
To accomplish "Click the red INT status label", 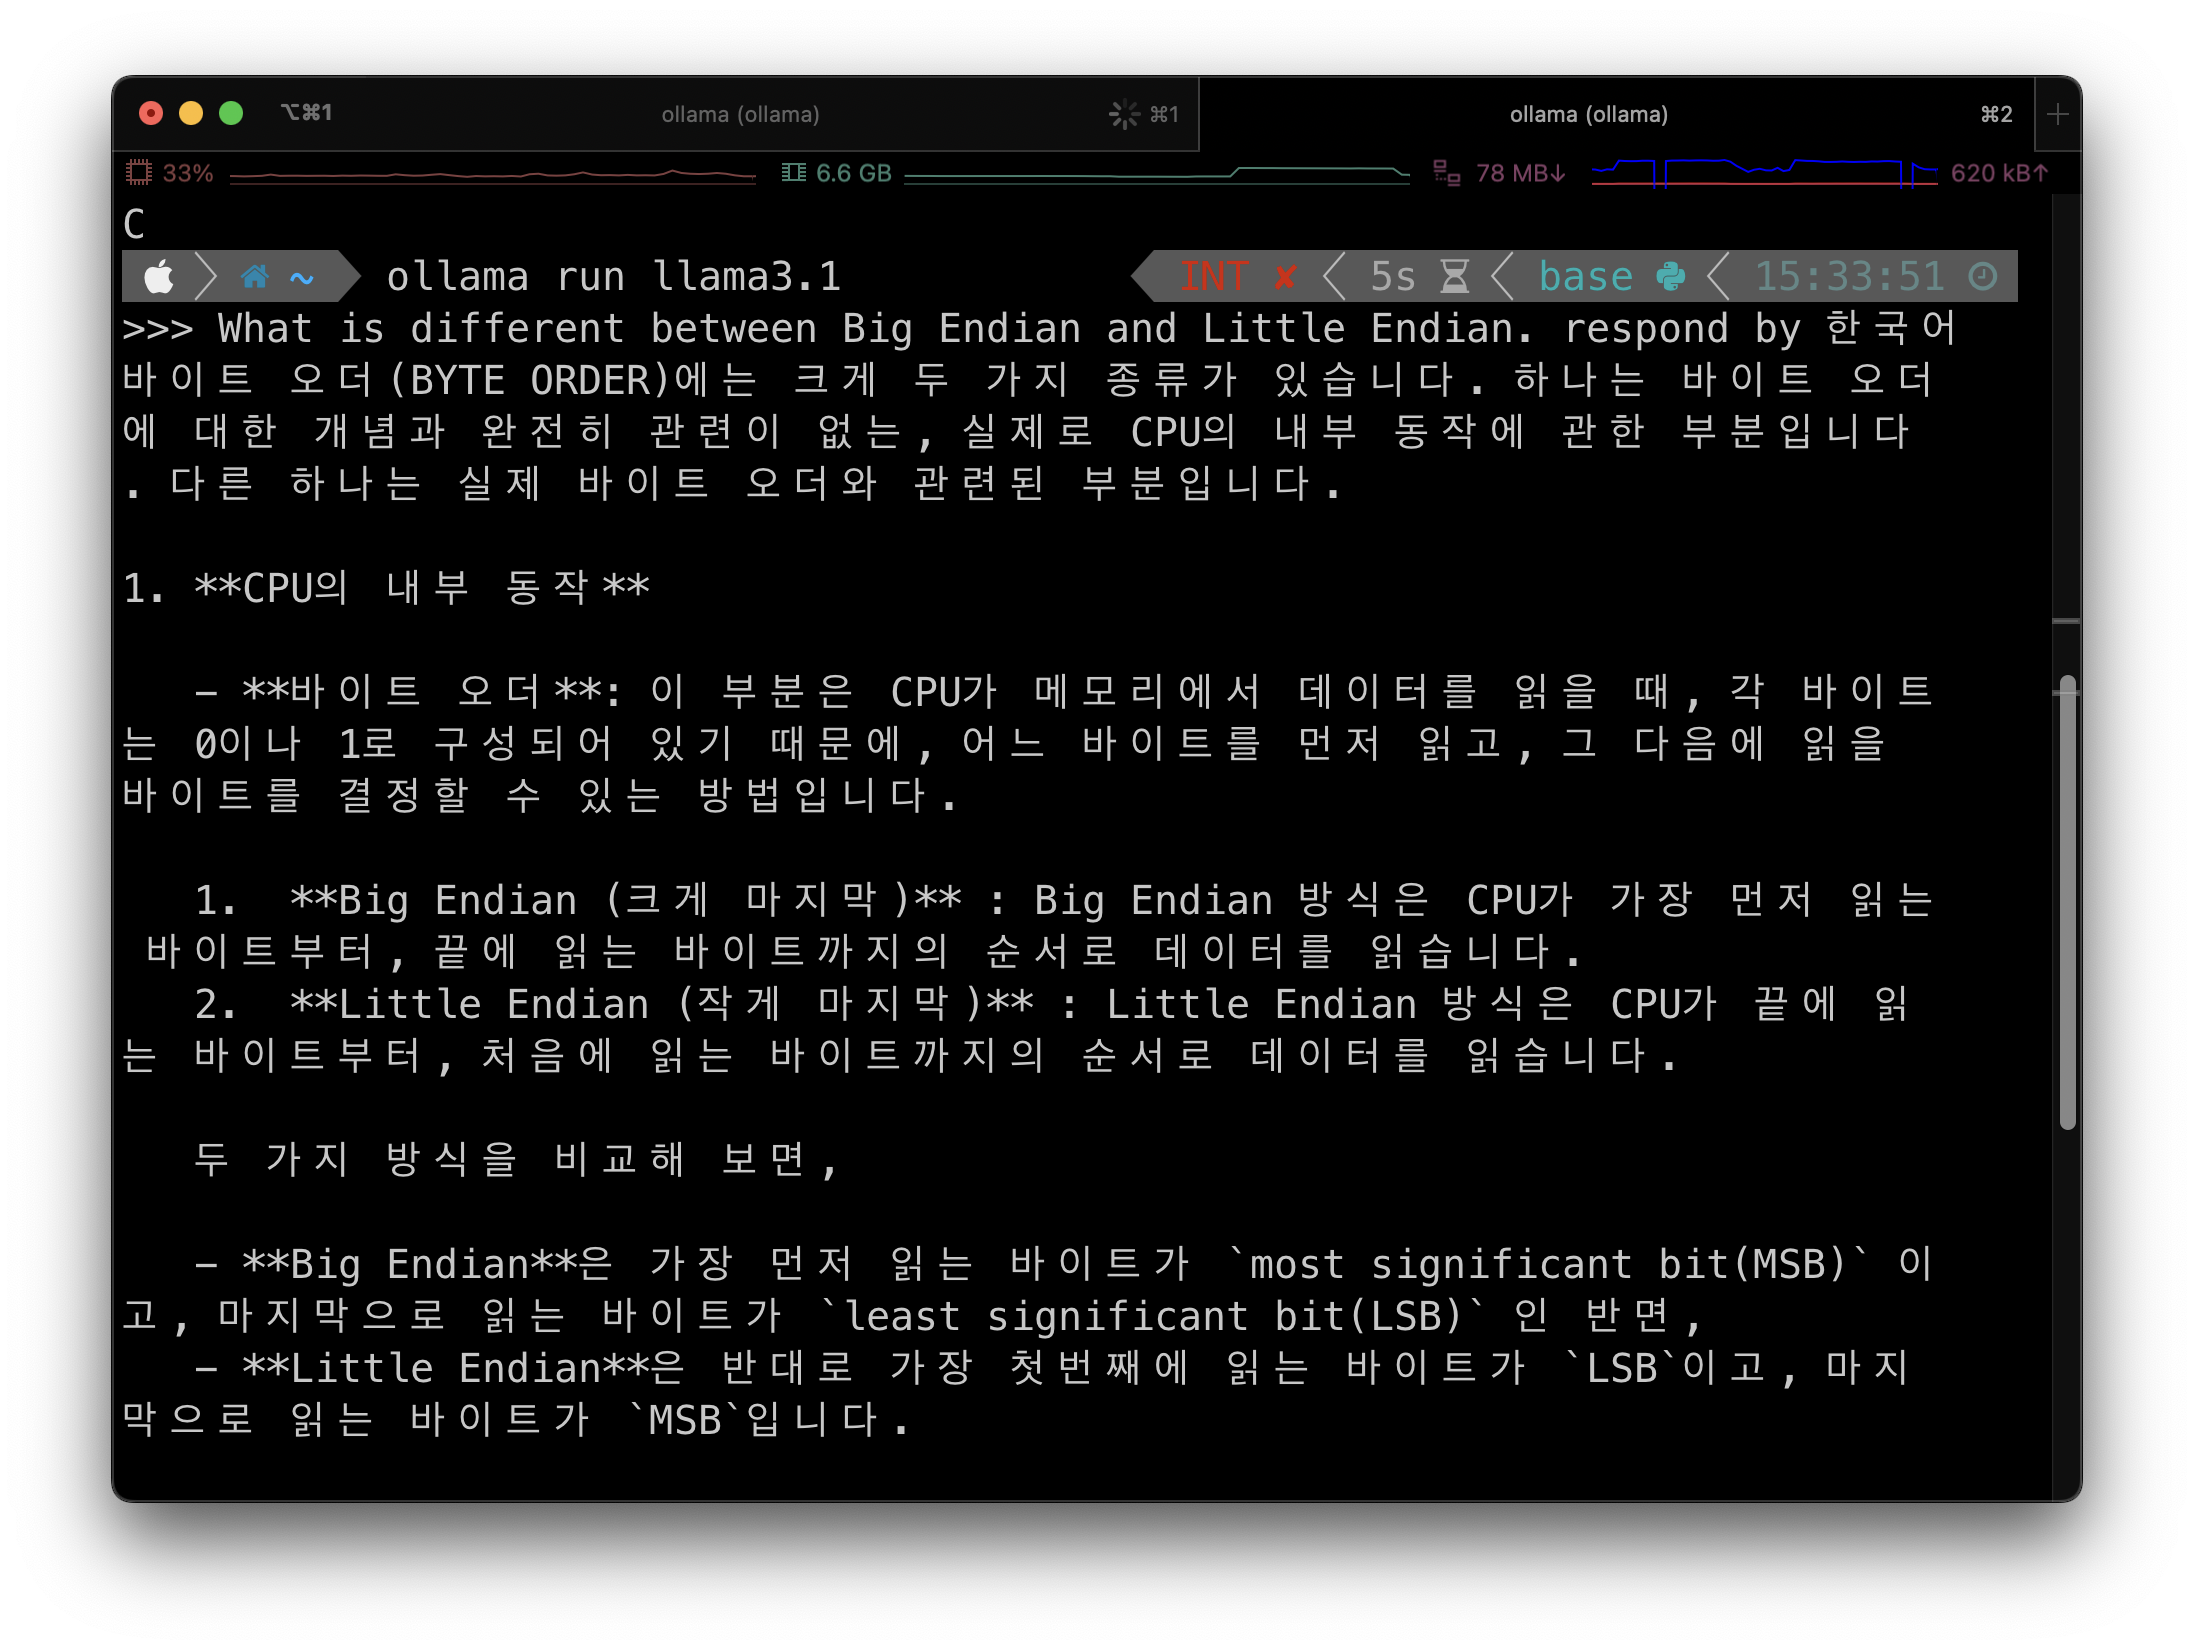I will pos(1213,276).
